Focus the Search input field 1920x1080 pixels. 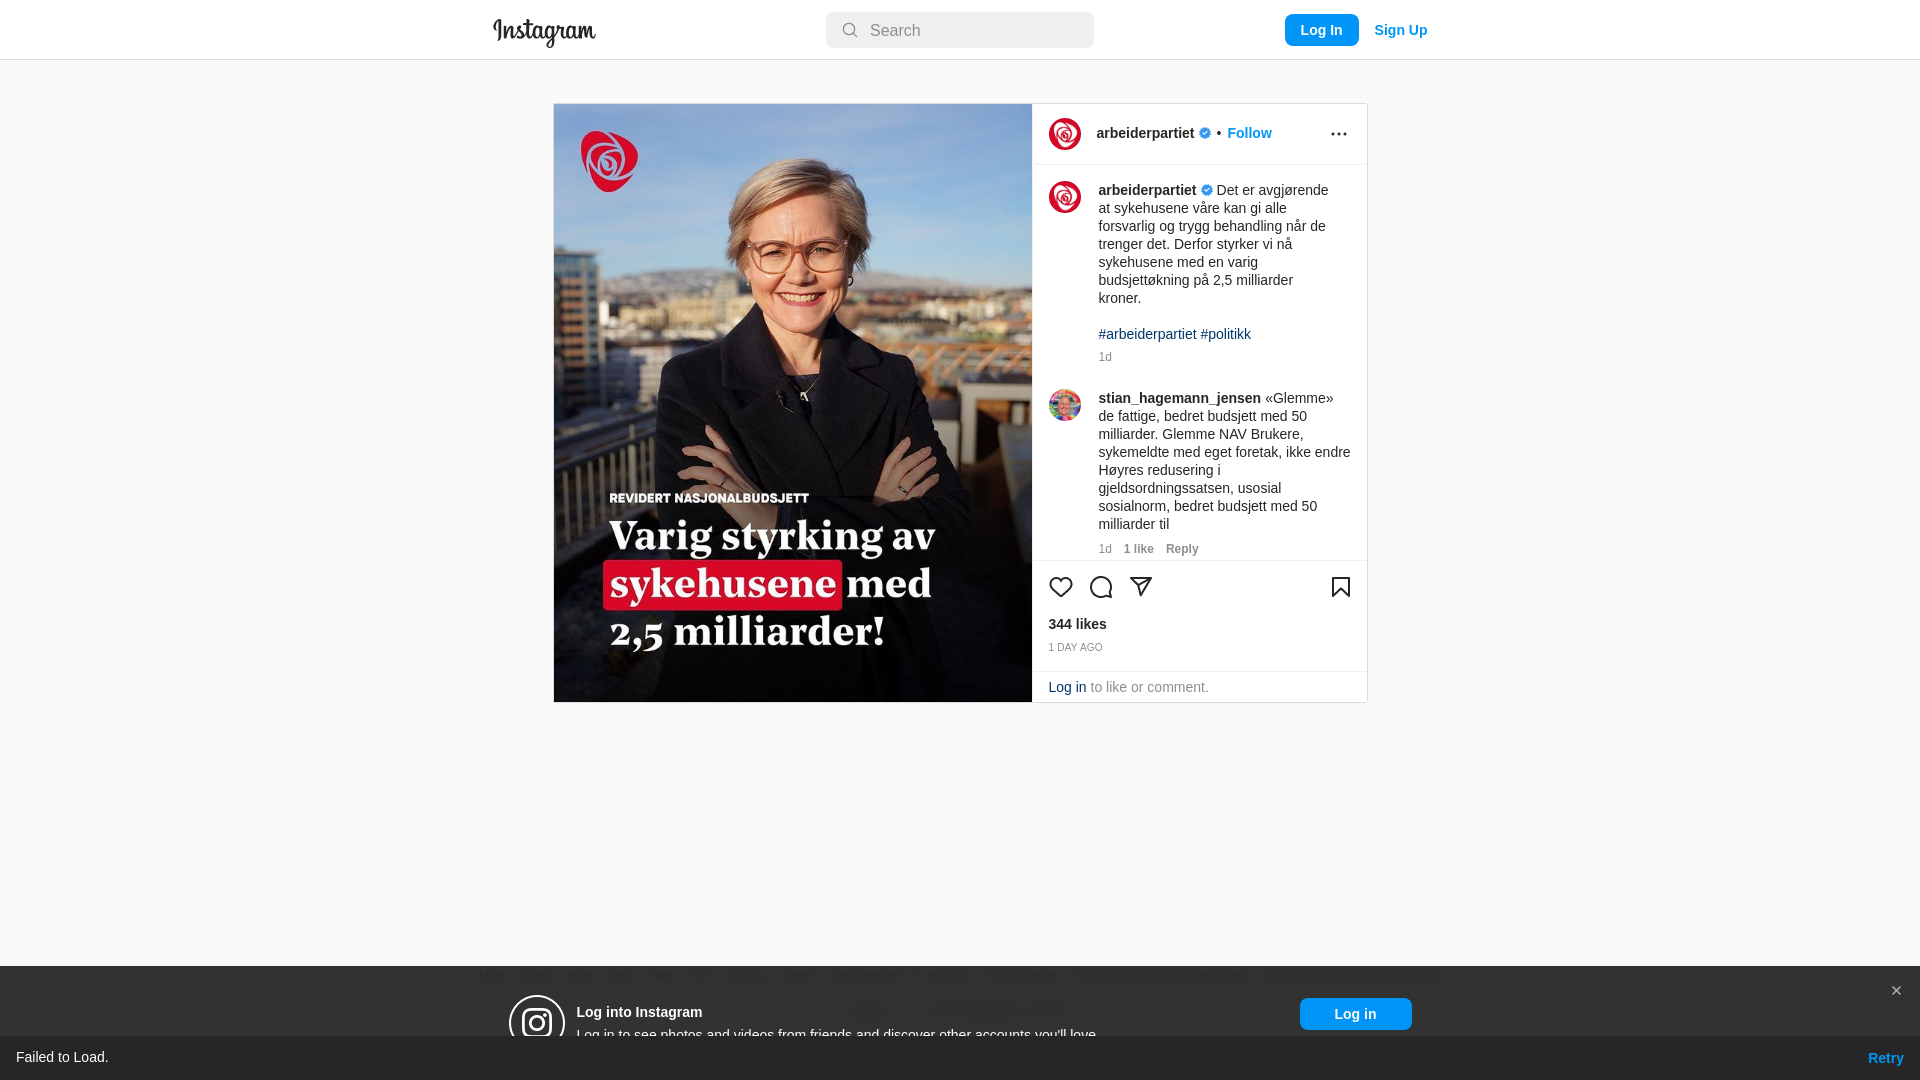[960, 30]
